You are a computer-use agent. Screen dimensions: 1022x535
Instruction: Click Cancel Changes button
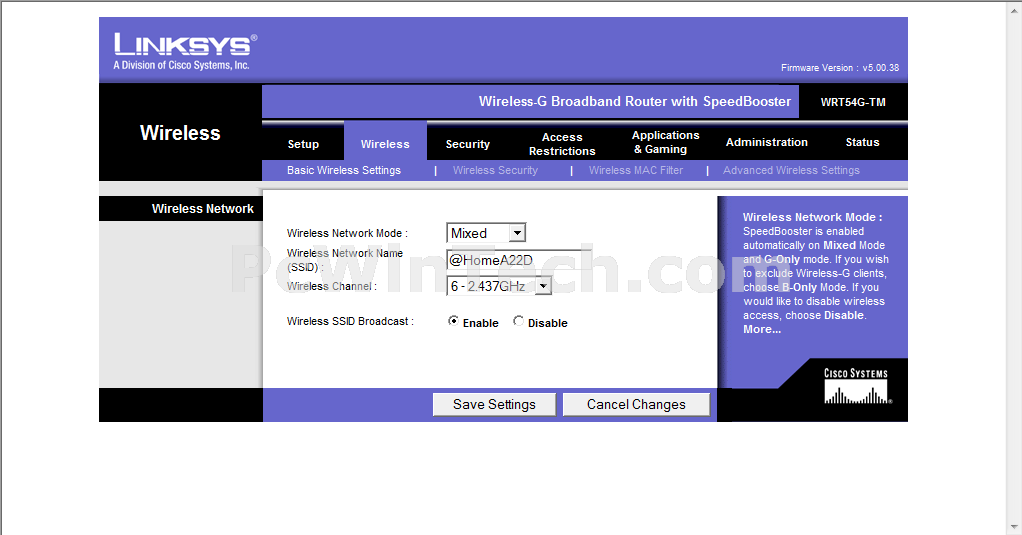tap(636, 404)
